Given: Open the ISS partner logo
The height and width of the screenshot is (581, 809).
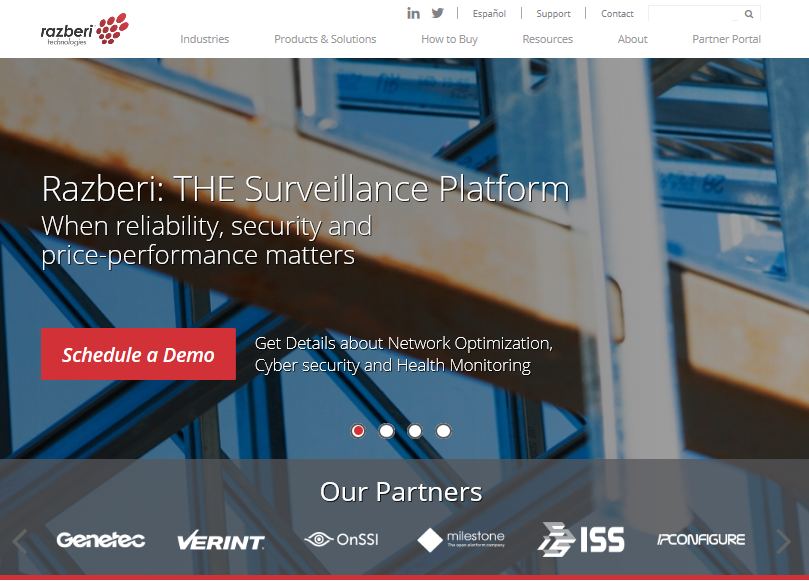Looking at the screenshot, I should [x=581, y=540].
